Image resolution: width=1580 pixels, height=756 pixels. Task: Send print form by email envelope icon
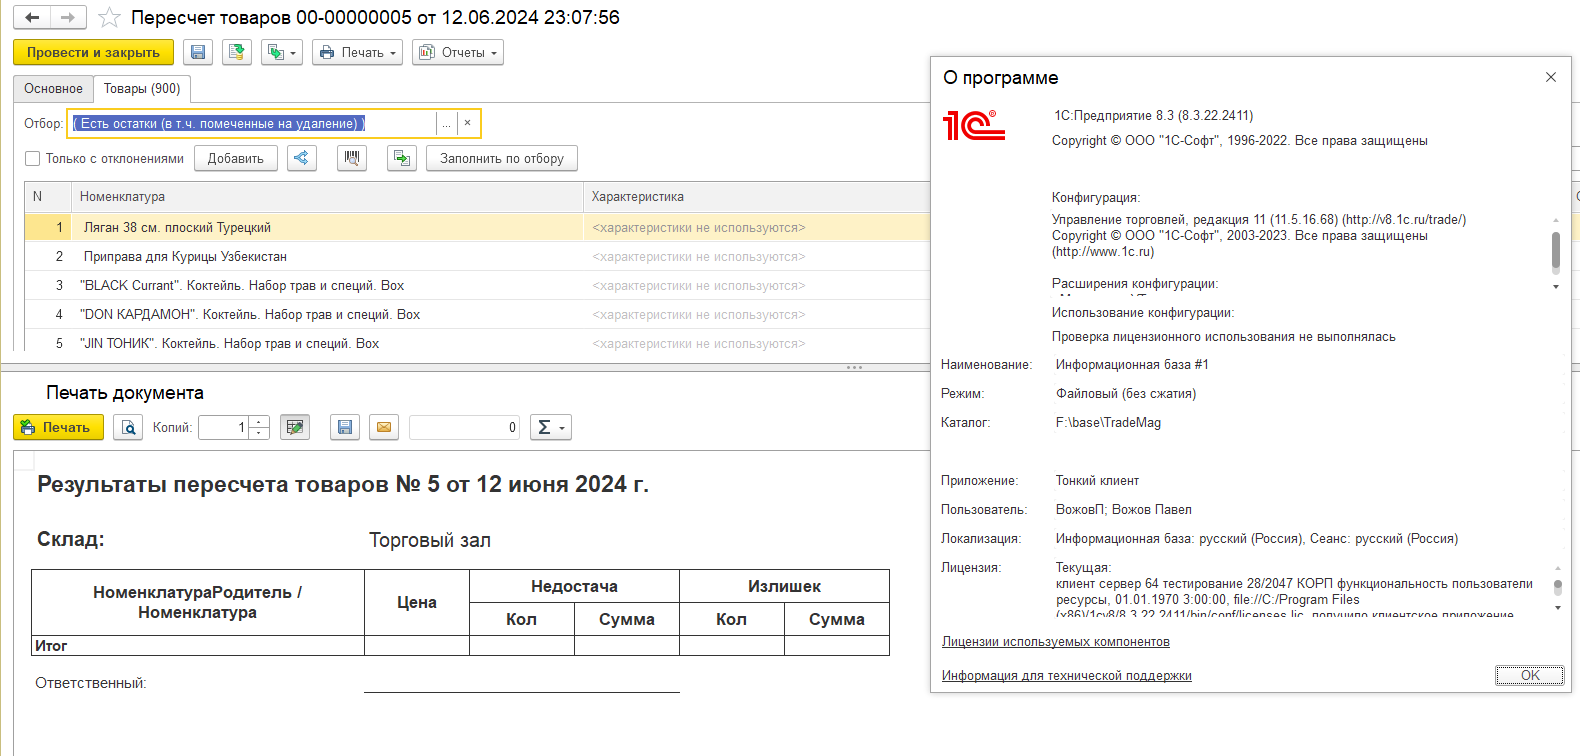384,427
